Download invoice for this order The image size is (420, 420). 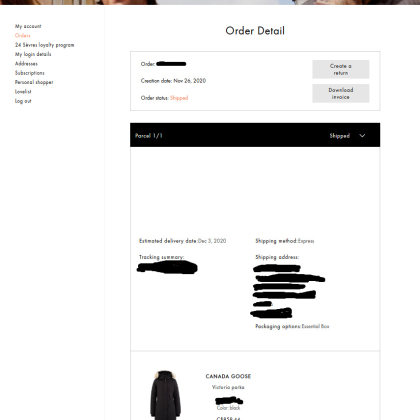click(x=341, y=93)
